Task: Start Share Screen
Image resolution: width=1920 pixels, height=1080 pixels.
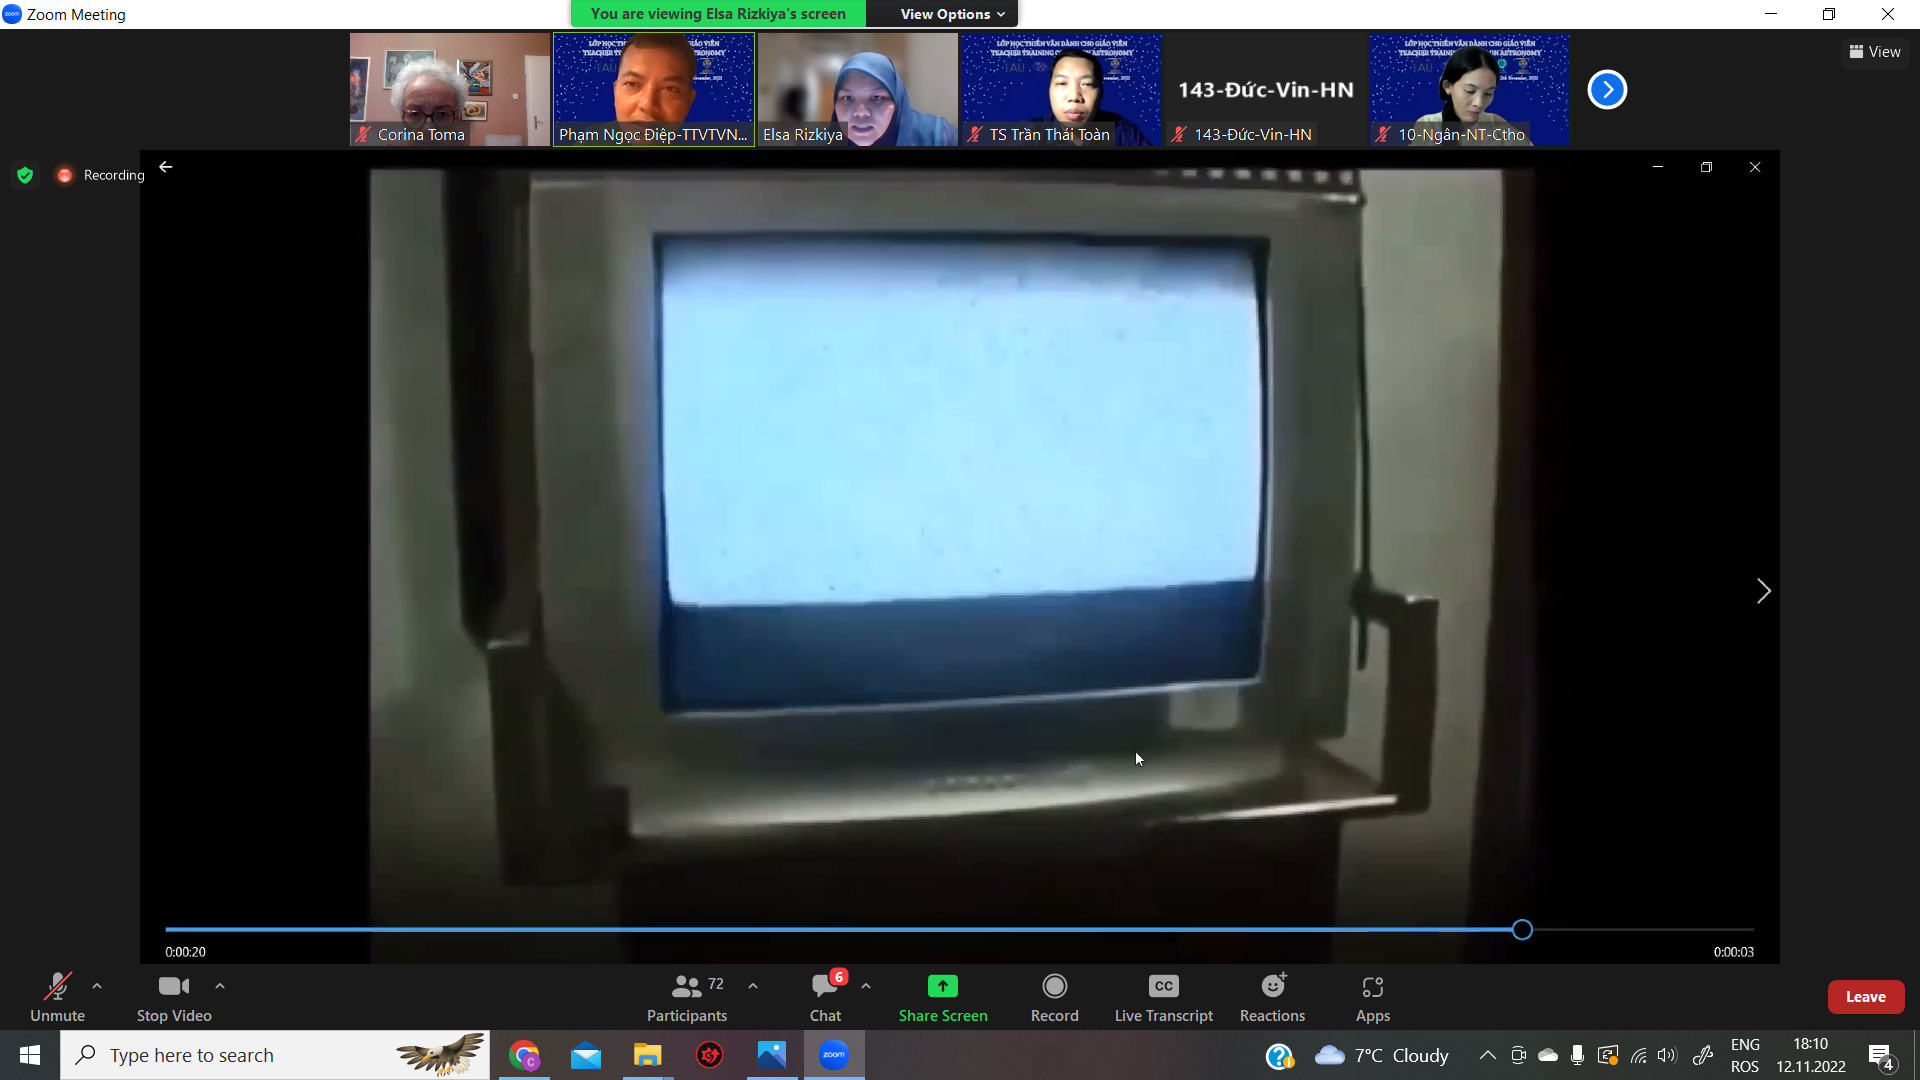Action: coord(943,997)
